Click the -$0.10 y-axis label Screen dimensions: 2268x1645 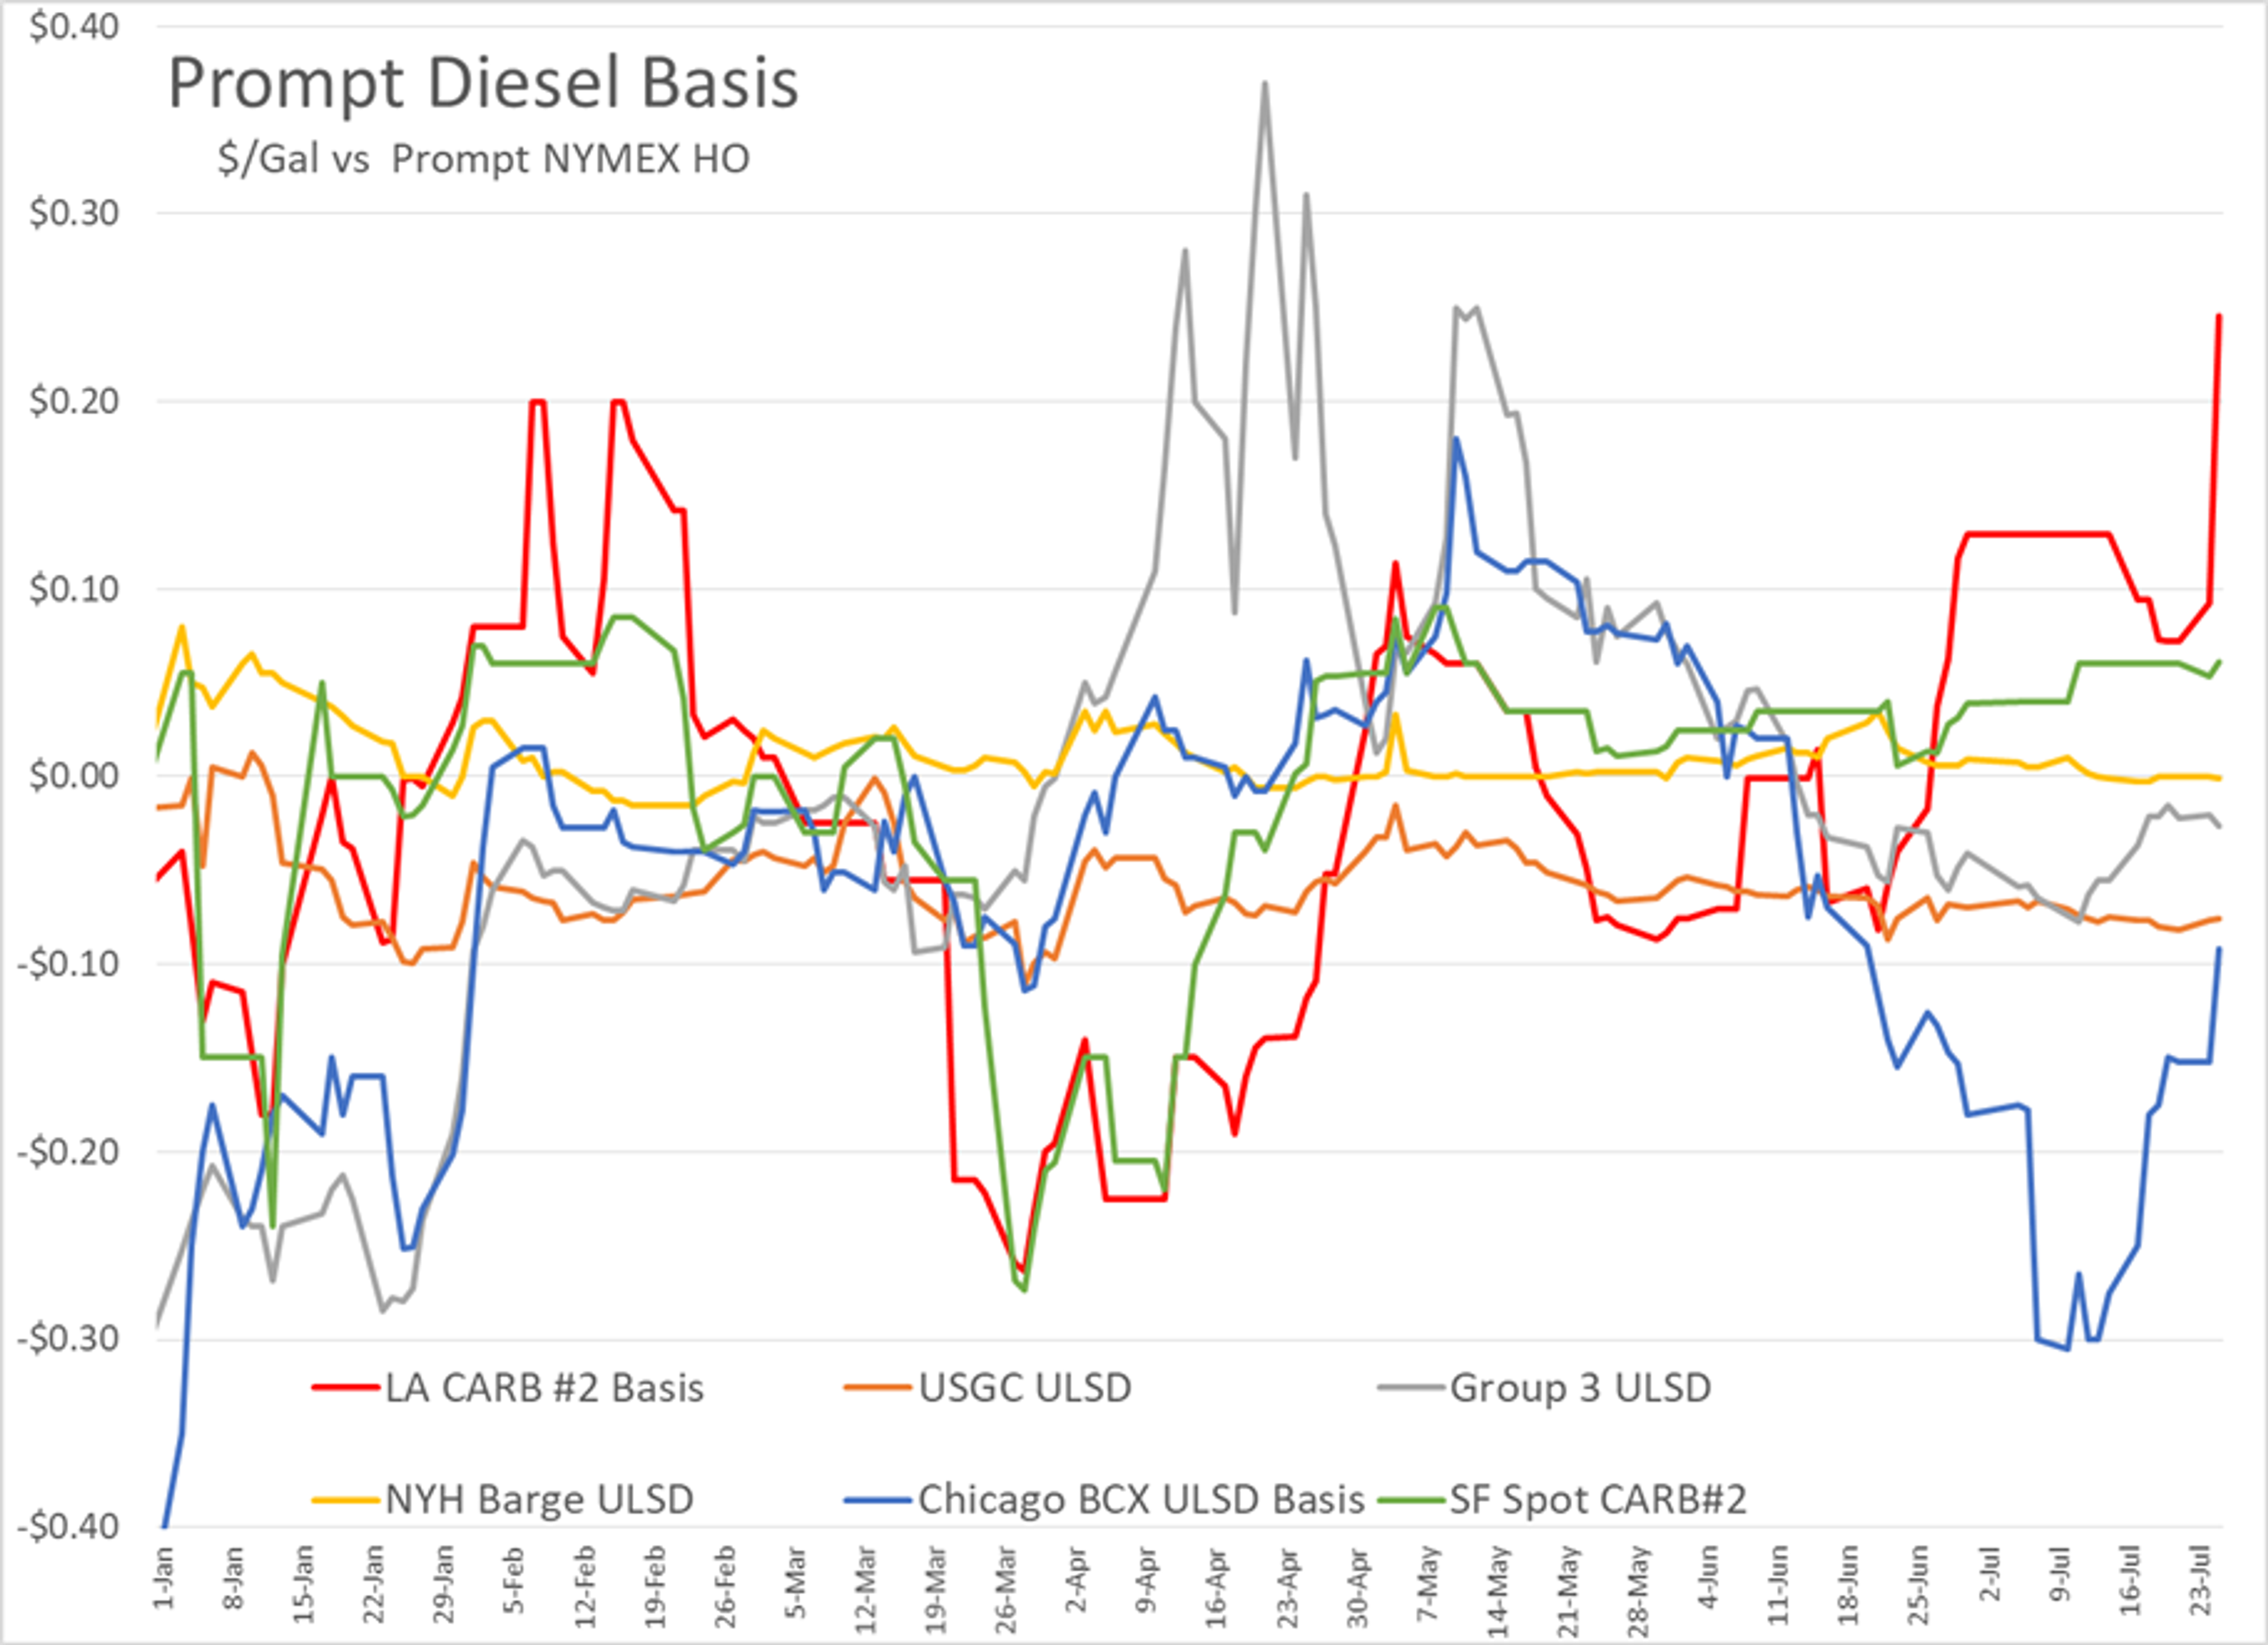click(68, 964)
